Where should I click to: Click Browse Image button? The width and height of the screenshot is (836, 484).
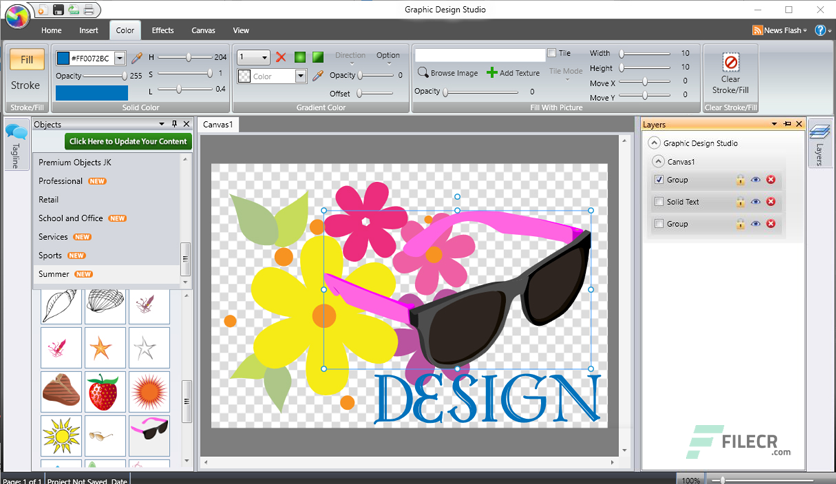click(448, 72)
